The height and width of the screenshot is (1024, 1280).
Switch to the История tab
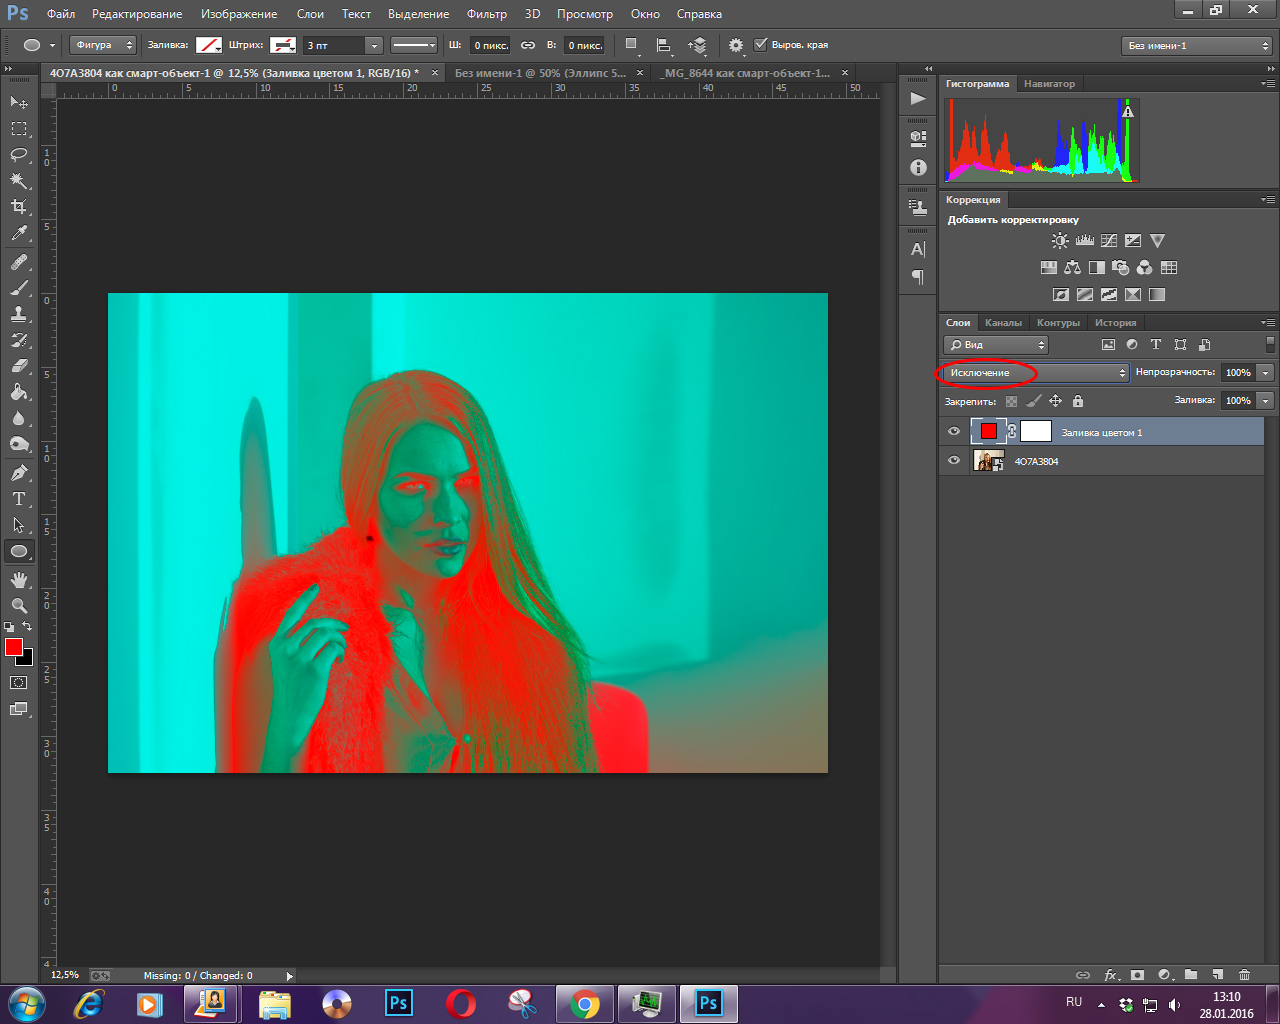[1115, 323]
